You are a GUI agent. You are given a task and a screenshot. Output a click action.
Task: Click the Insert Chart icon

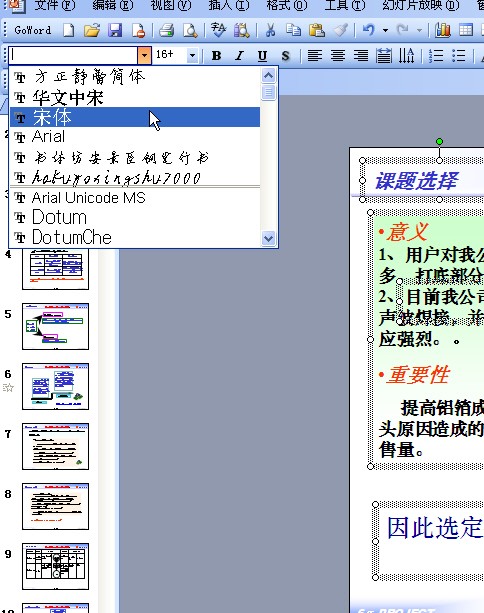pyautogui.click(x=443, y=30)
